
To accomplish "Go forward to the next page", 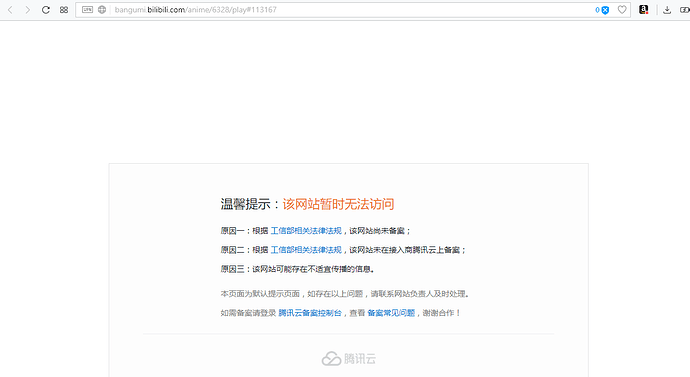I will click(x=28, y=10).
